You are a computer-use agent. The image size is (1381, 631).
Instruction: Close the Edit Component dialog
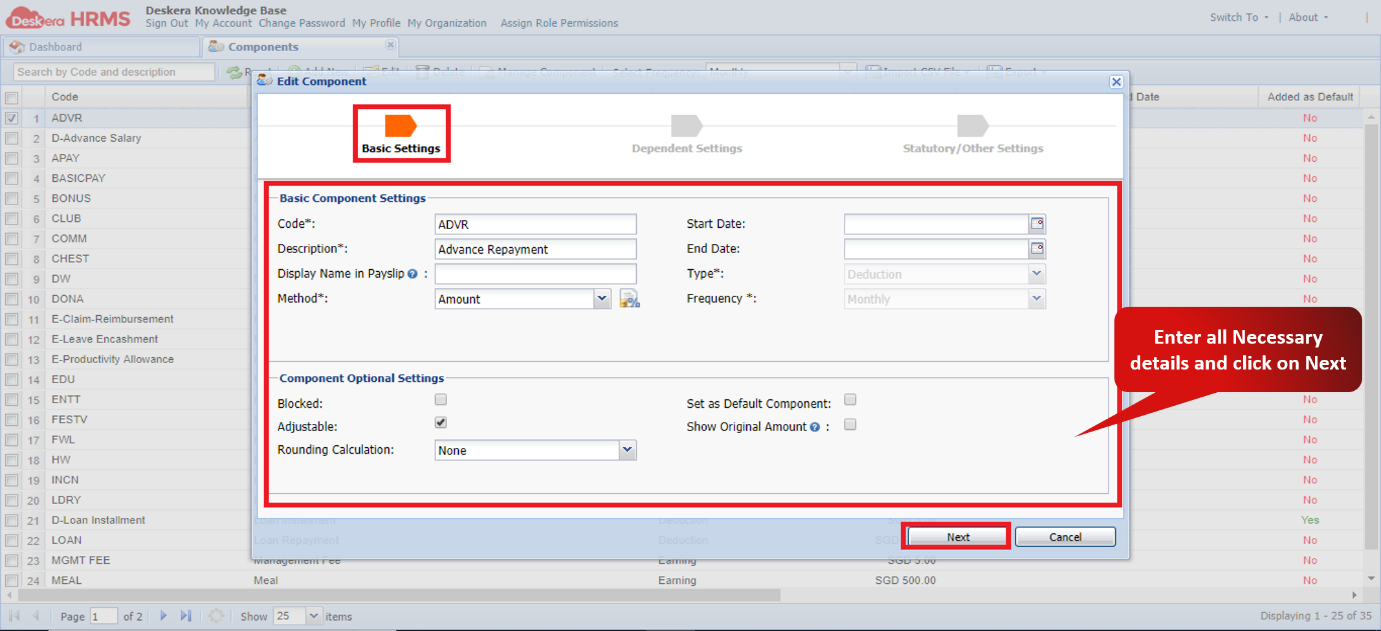coord(1116,81)
